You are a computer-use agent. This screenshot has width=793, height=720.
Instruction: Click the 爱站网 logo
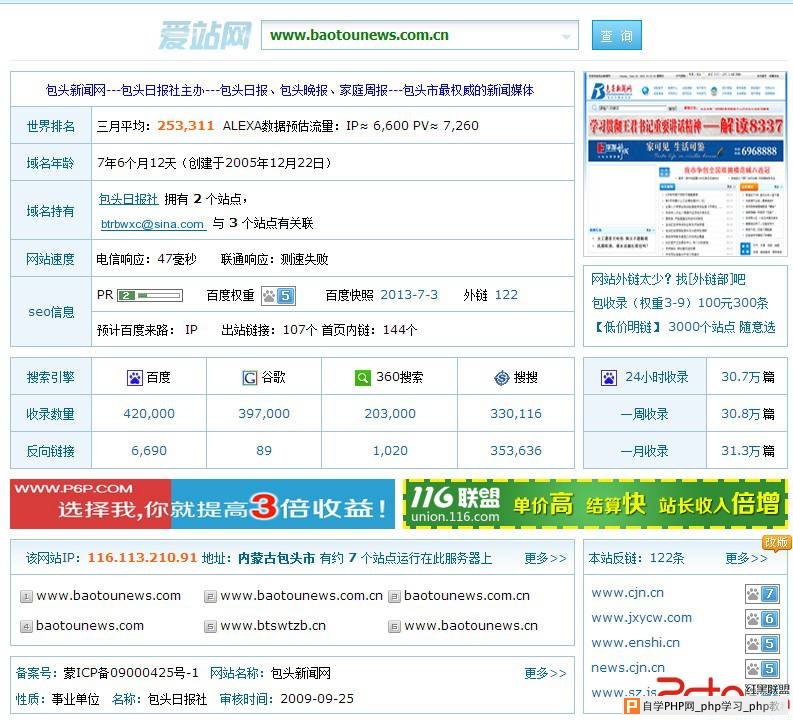[205, 35]
